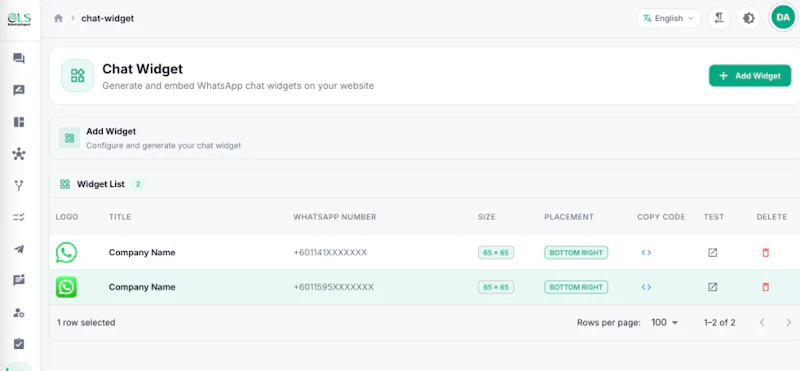Open the feedback message sidebar icon
Image resolution: width=800 pixels, height=371 pixels.
click(x=19, y=280)
